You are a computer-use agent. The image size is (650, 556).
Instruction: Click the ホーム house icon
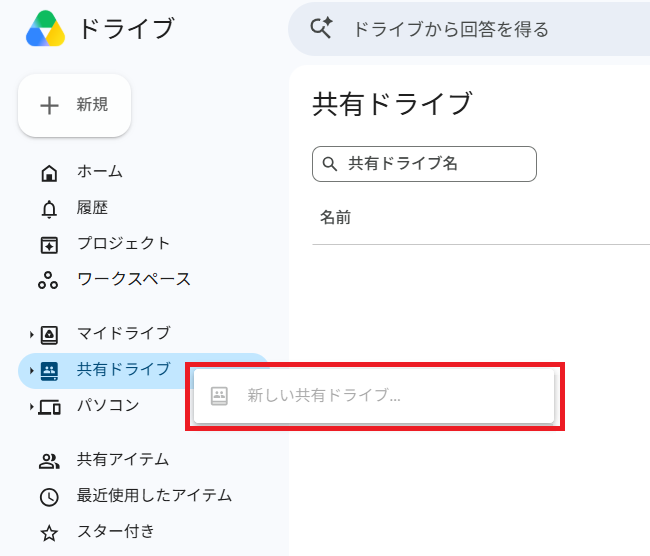coord(49,173)
